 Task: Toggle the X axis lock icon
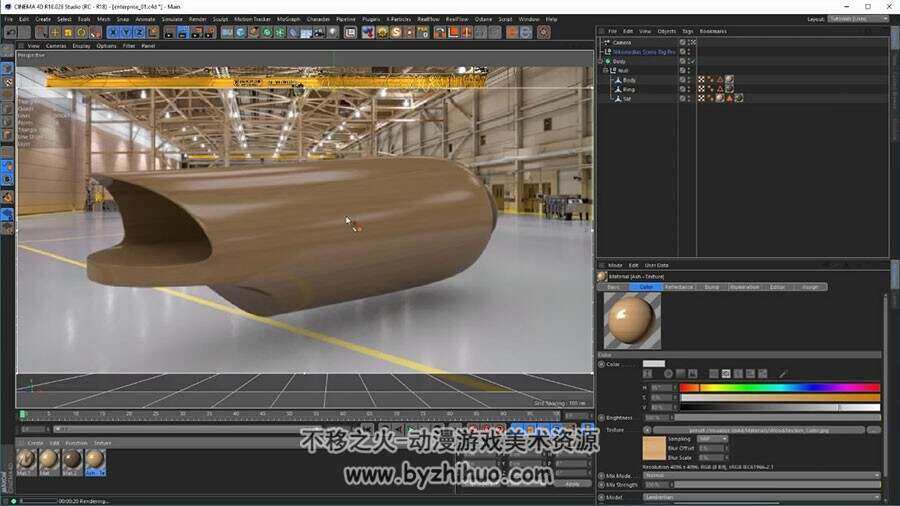tap(113, 32)
